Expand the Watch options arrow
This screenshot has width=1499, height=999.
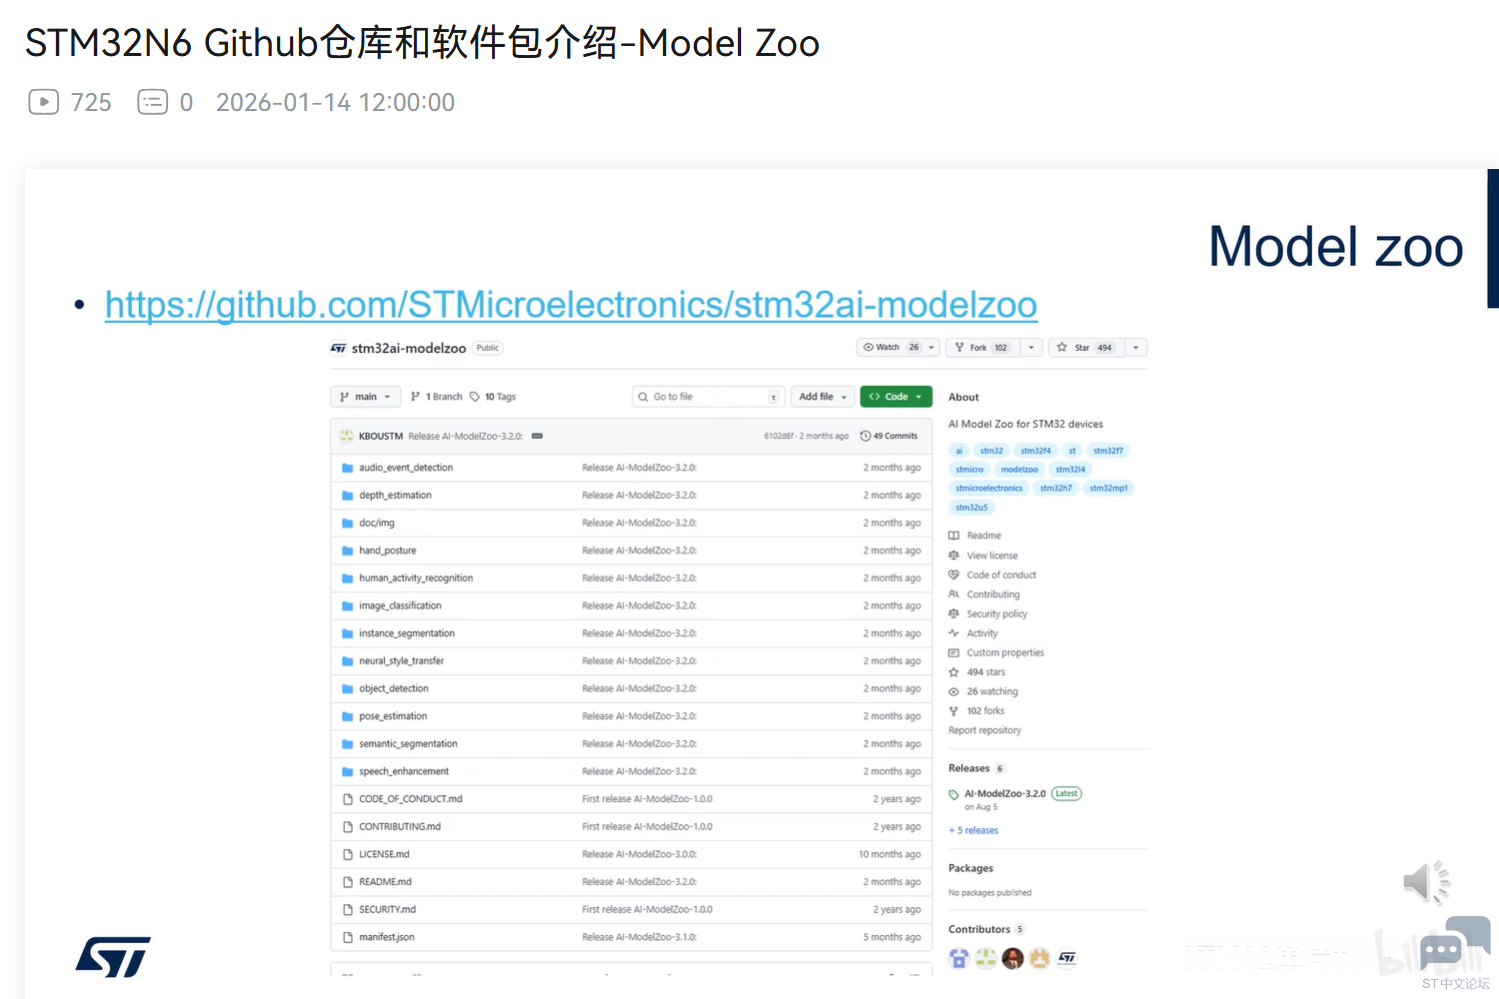click(932, 348)
